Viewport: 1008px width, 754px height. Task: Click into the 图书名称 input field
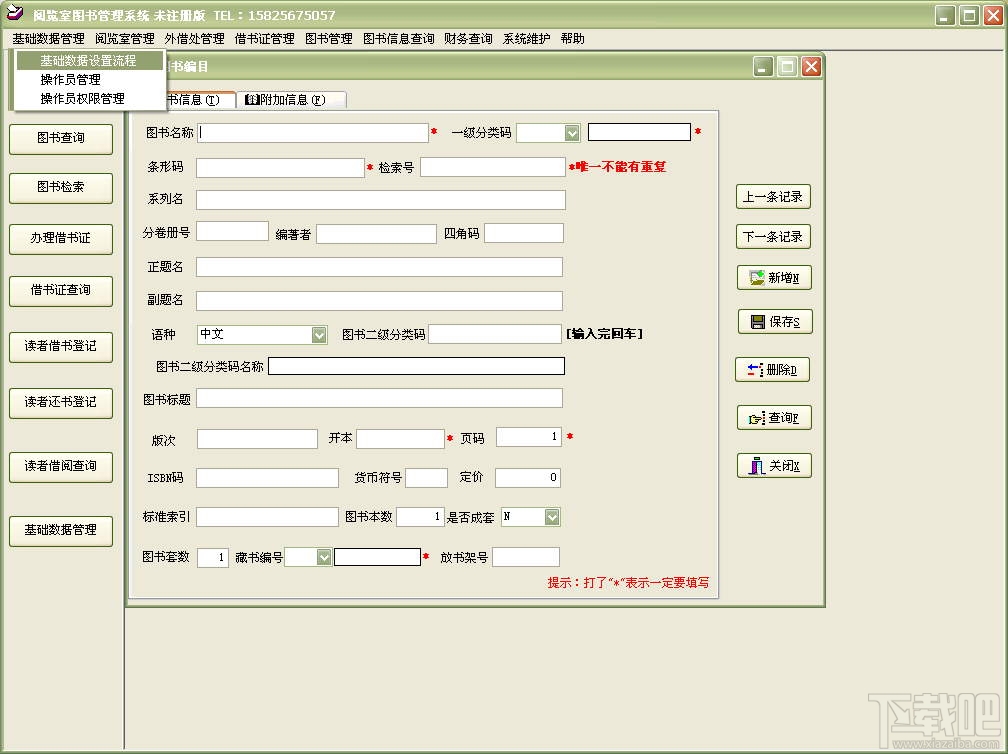[x=312, y=132]
